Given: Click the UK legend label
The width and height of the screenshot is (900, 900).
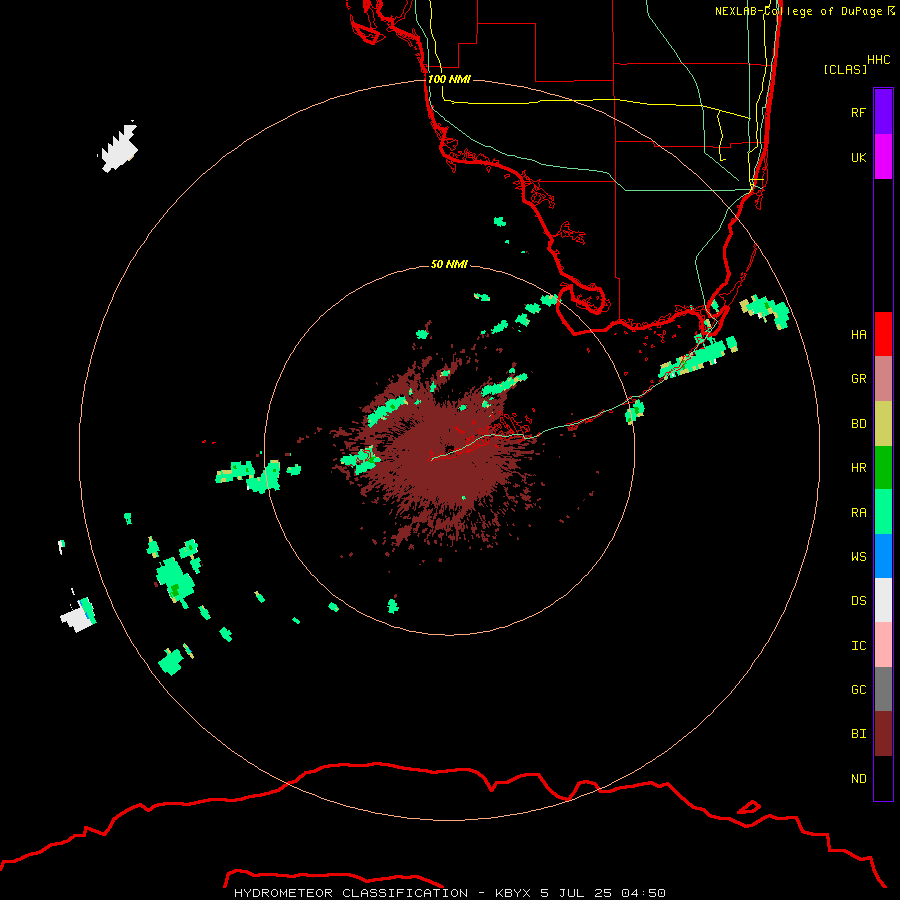Looking at the screenshot, I should tap(859, 157).
